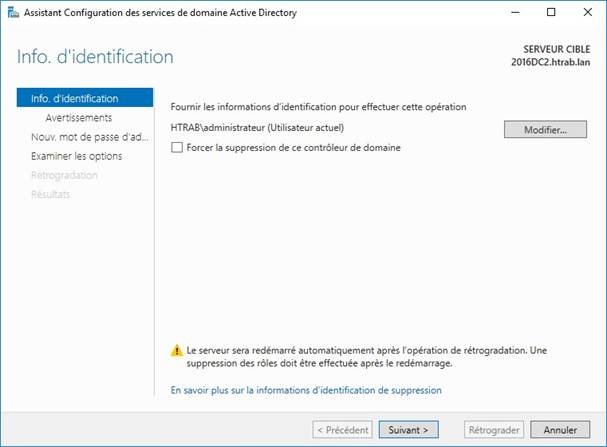Click the Modifier... button
Screen dimensions: 607x447
point(545,130)
